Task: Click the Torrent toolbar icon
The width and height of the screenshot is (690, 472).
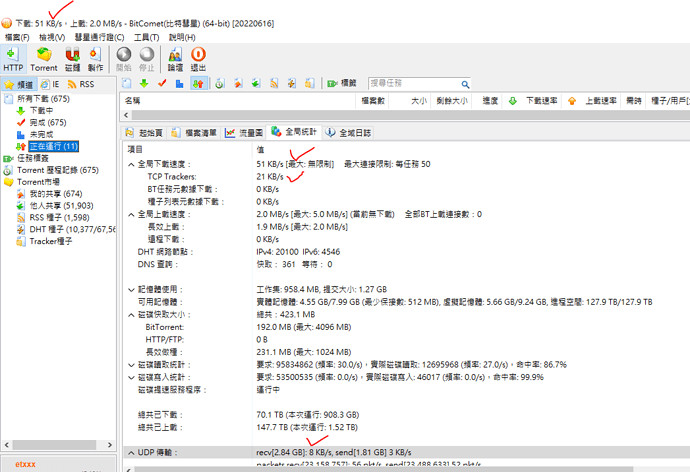Action: point(44,57)
